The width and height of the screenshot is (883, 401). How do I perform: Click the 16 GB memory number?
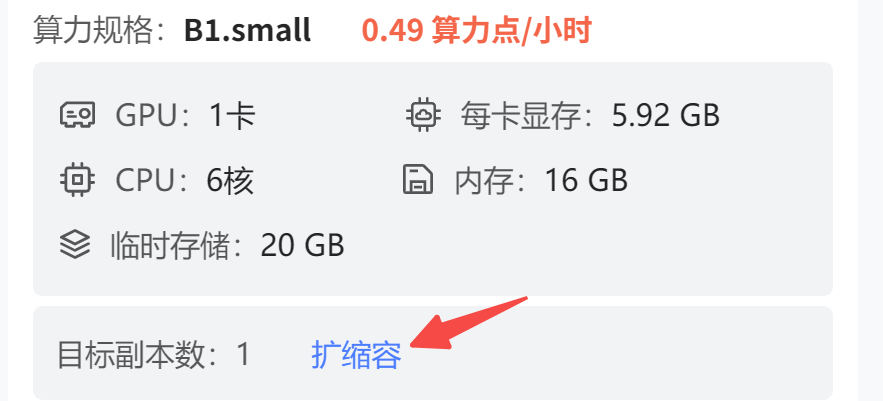(x=586, y=181)
